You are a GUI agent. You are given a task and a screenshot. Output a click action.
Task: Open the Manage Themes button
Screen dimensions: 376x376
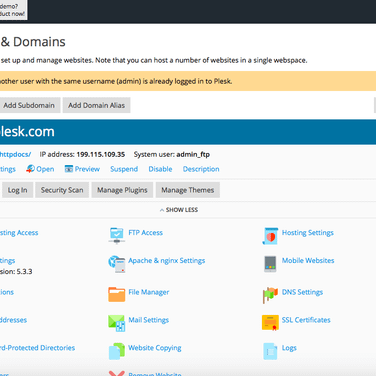188,190
